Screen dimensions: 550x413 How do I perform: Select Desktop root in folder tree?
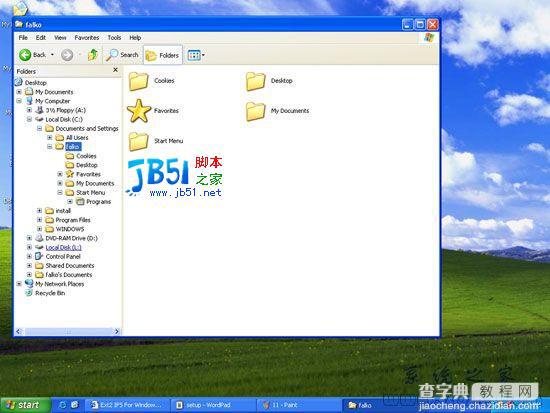tap(35, 83)
